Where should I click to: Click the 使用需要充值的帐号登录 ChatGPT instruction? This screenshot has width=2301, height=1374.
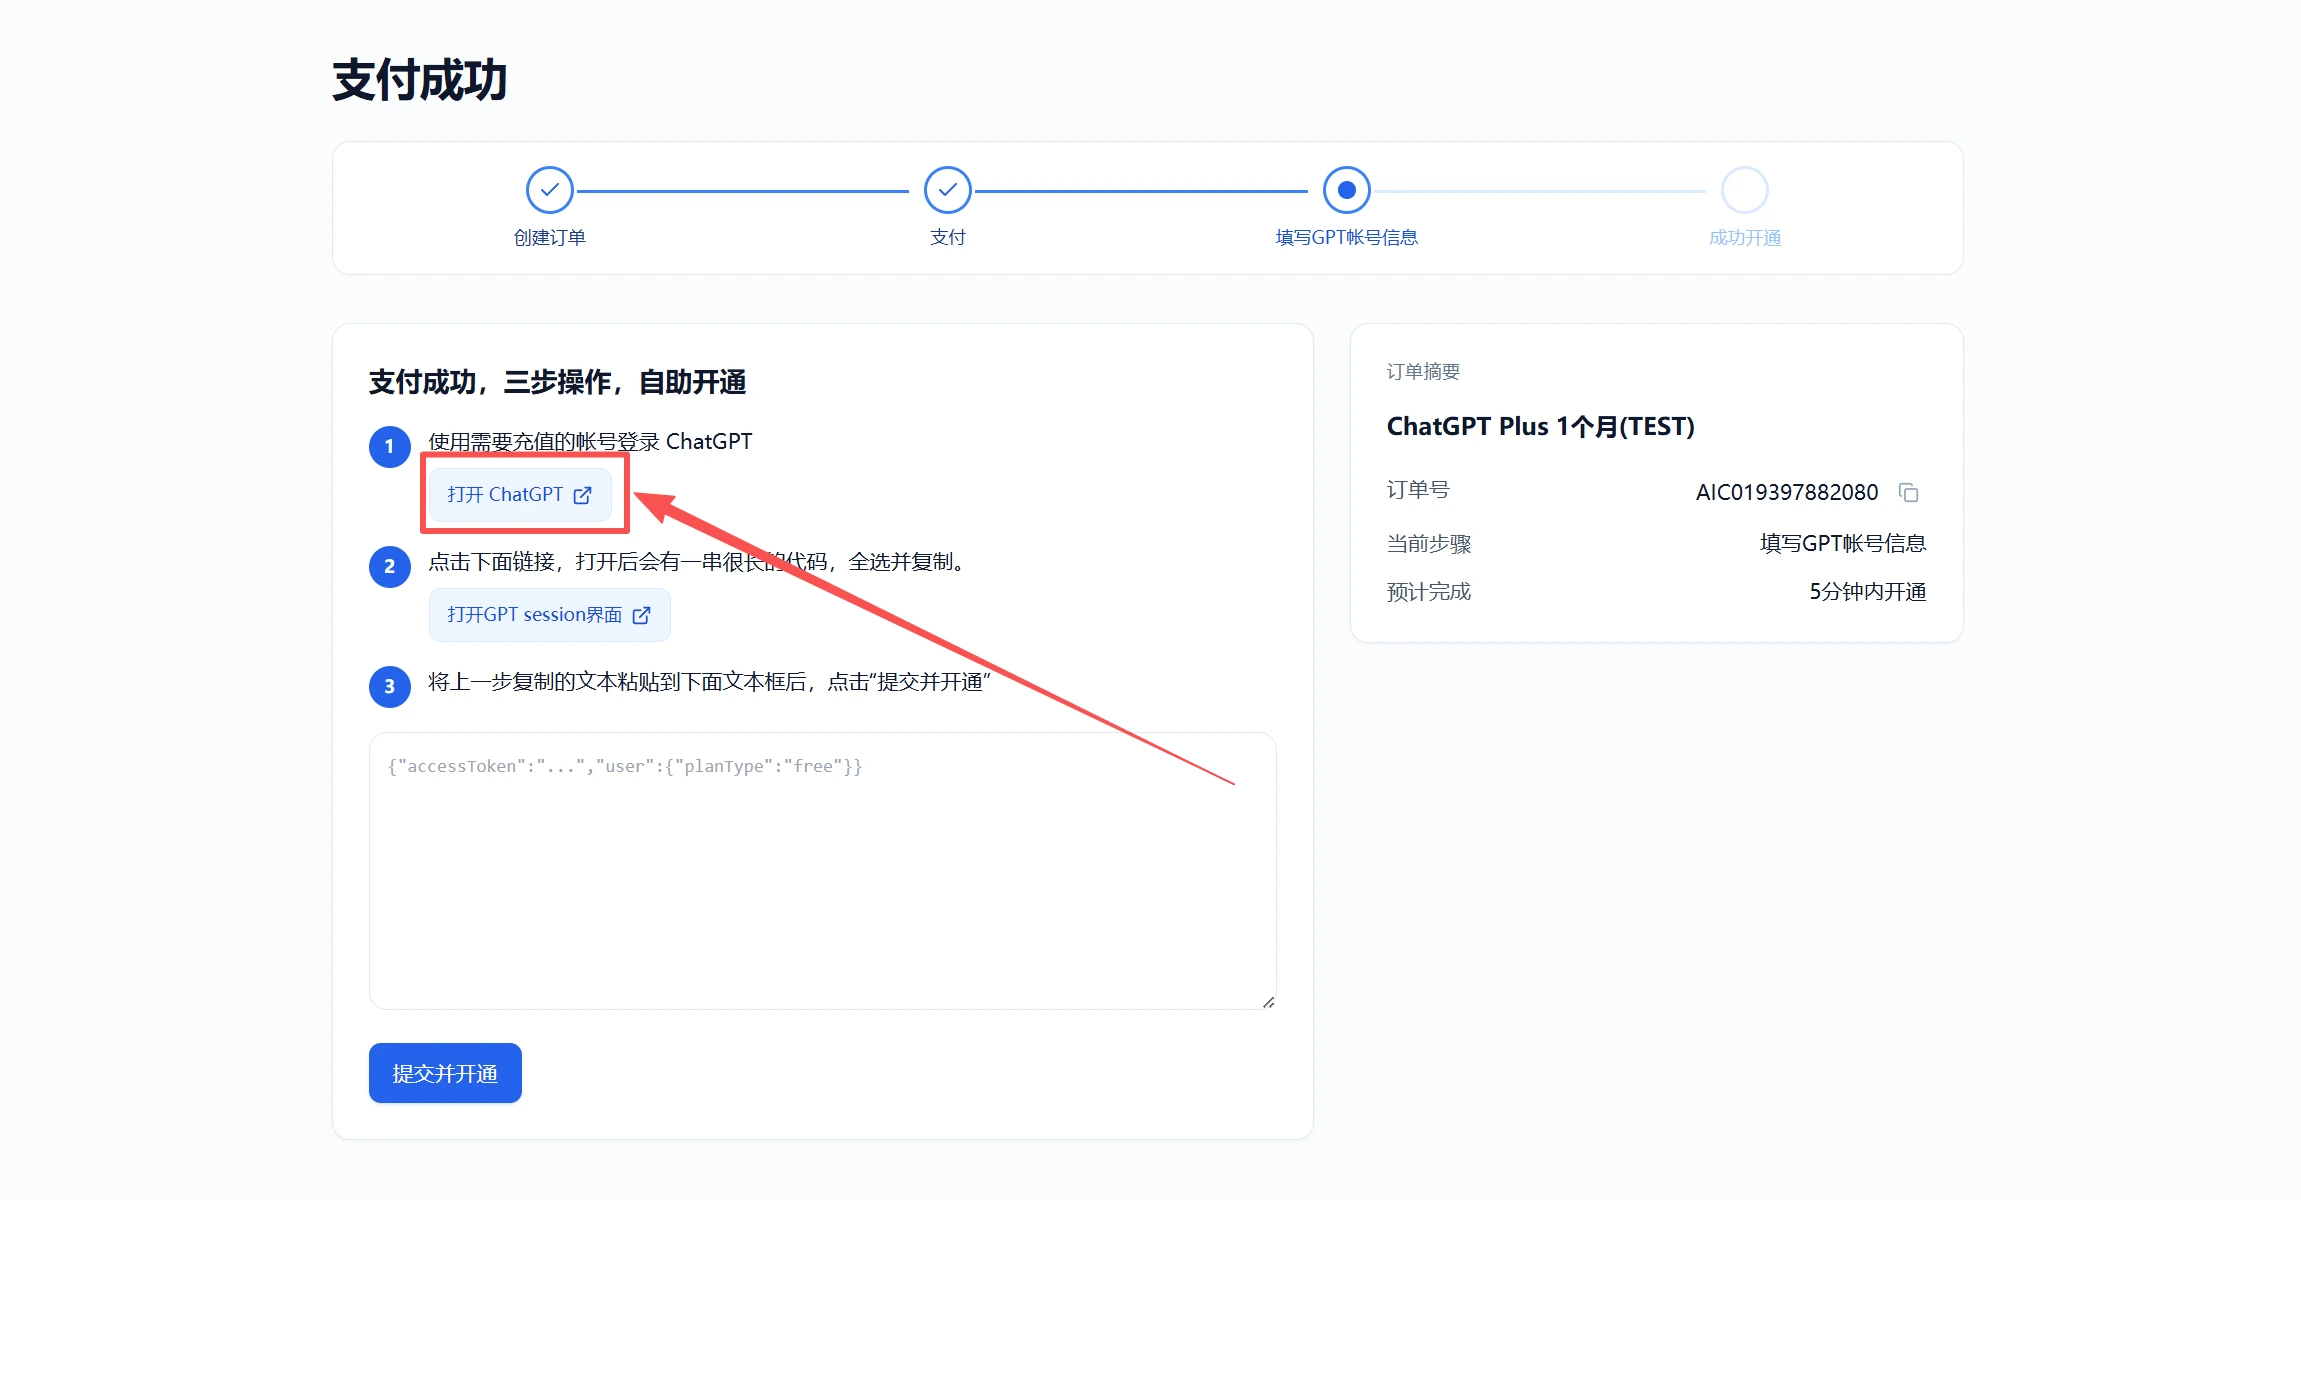(x=590, y=442)
